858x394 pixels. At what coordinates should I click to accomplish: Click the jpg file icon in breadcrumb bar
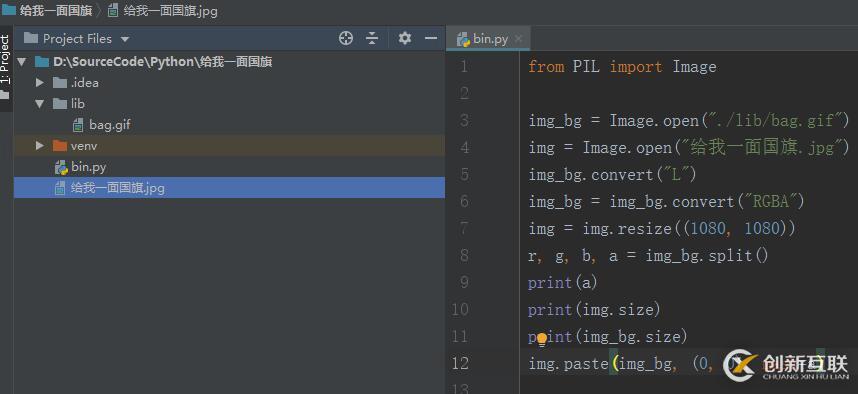click(x=113, y=10)
